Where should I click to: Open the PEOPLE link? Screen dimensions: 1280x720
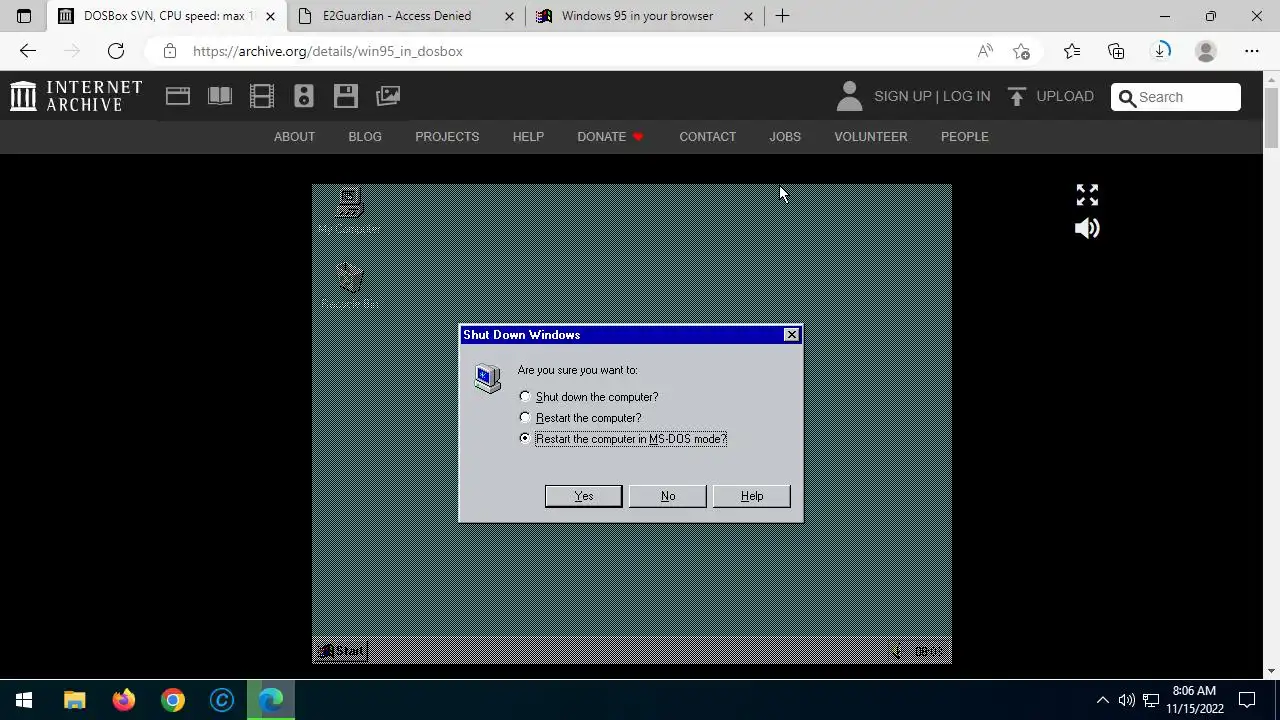point(964,136)
